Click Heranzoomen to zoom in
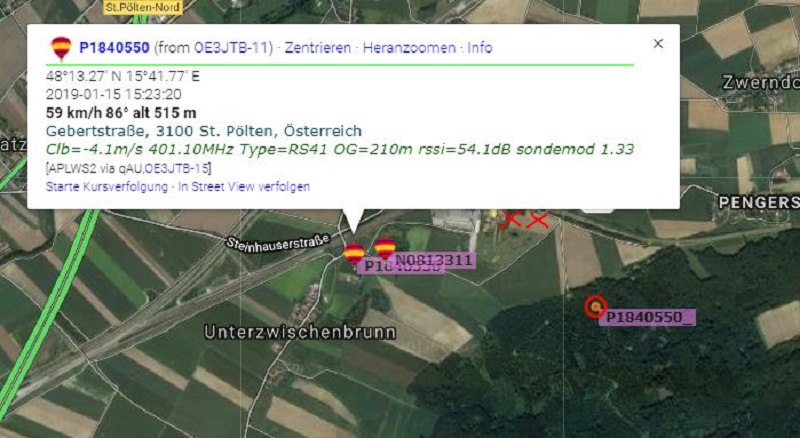Viewport: 800px width, 438px height. [409, 48]
